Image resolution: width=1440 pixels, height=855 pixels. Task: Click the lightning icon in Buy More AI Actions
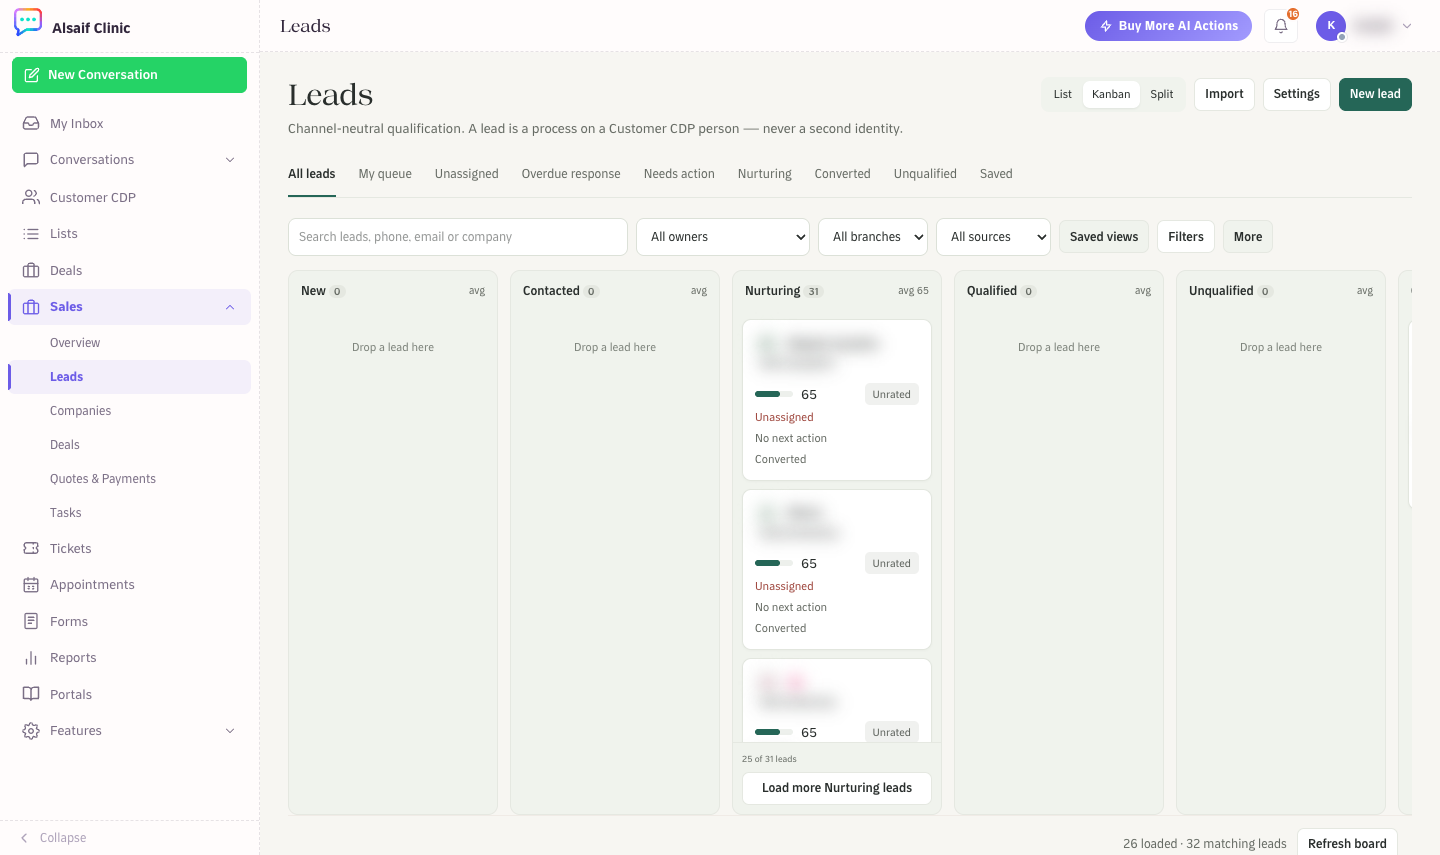click(1106, 26)
